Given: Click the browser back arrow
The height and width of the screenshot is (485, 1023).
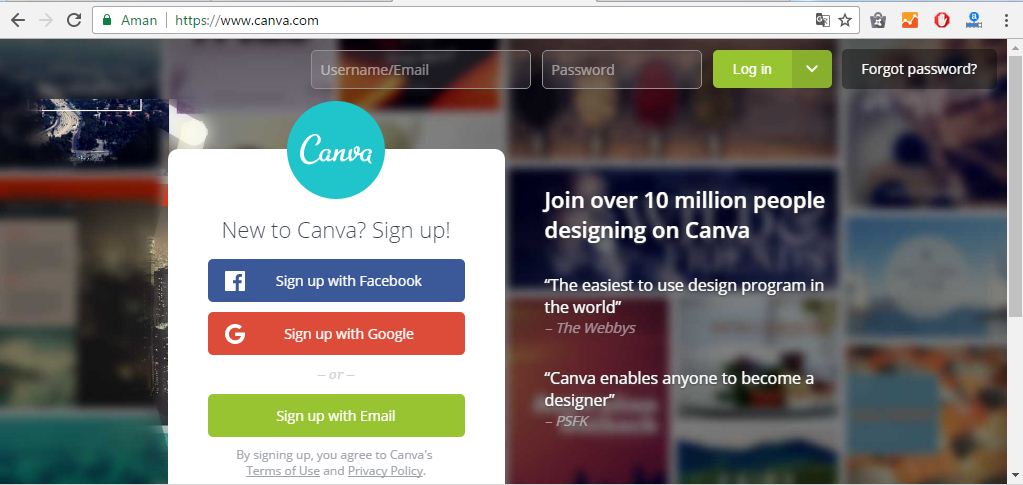Looking at the screenshot, I should pos(18,20).
